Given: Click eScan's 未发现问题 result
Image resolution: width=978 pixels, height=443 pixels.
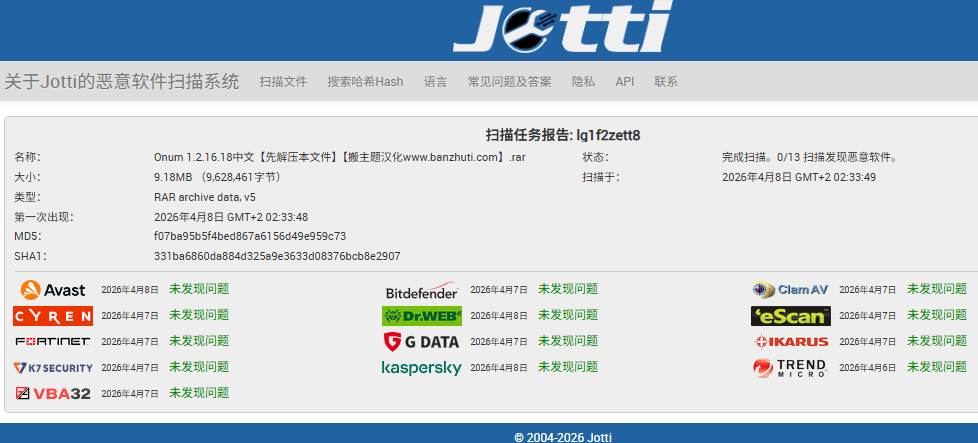Looking at the screenshot, I should tap(937, 314).
